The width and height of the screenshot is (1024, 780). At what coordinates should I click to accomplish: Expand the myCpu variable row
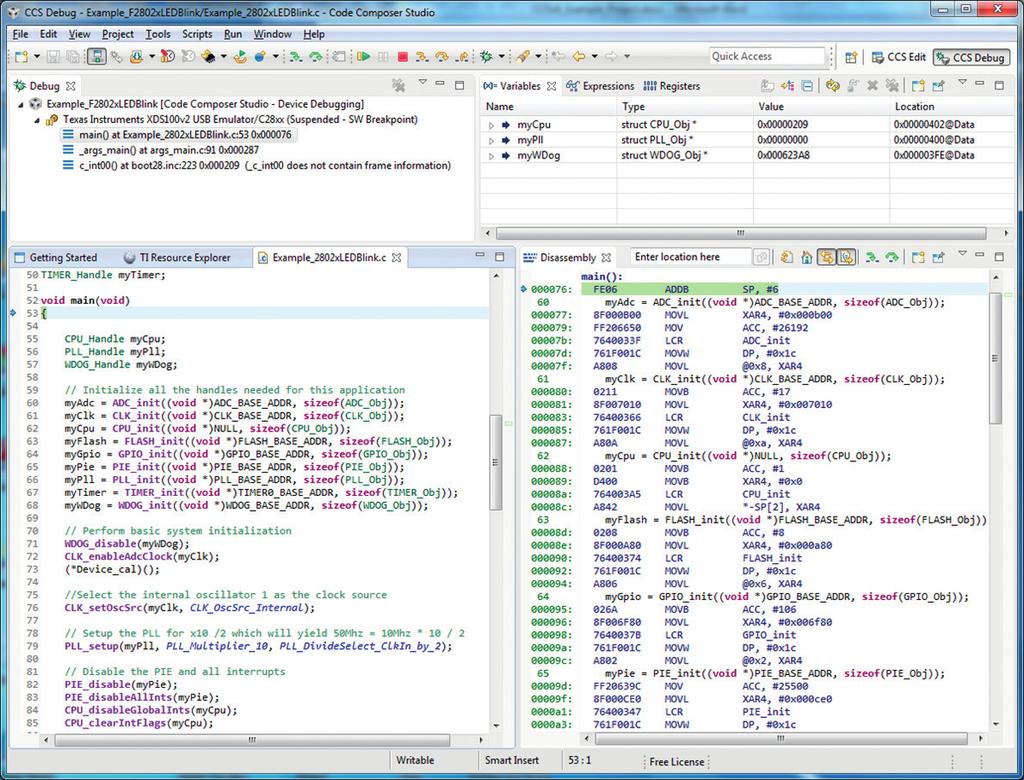click(491, 125)
